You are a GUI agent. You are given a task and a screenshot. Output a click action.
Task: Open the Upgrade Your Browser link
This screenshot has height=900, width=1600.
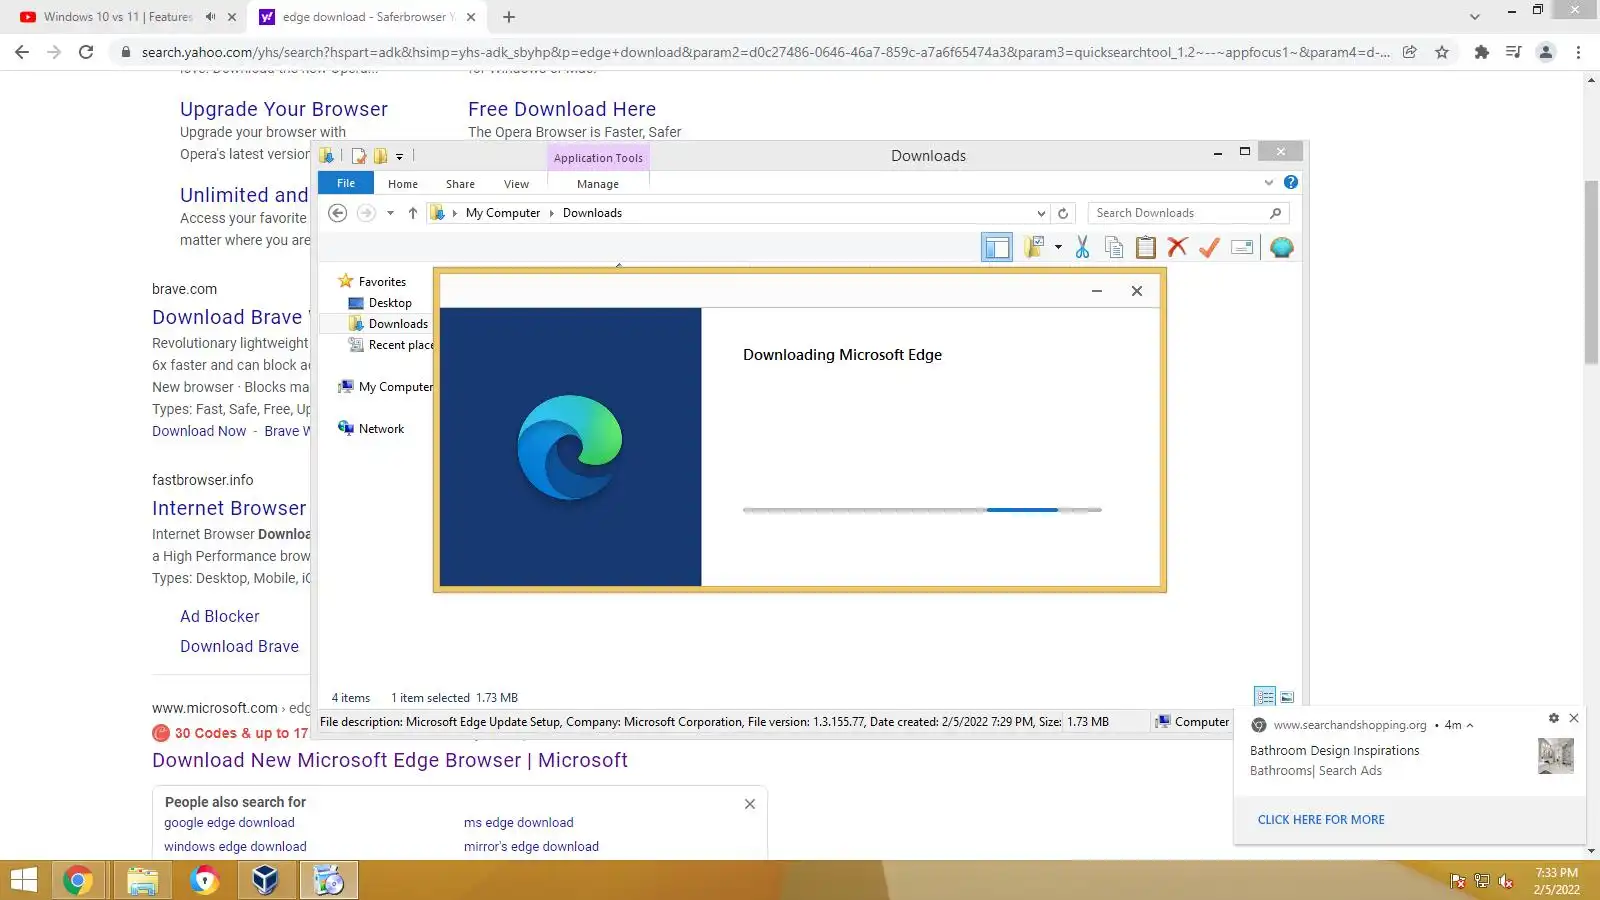pyautogui.click(x=284, y=109)
